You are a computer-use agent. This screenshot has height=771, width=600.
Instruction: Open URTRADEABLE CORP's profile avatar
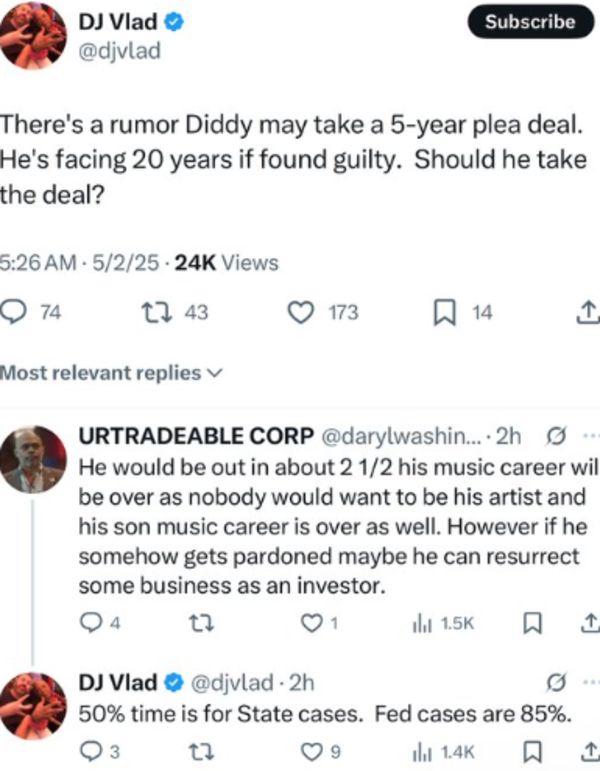(33, 460)
